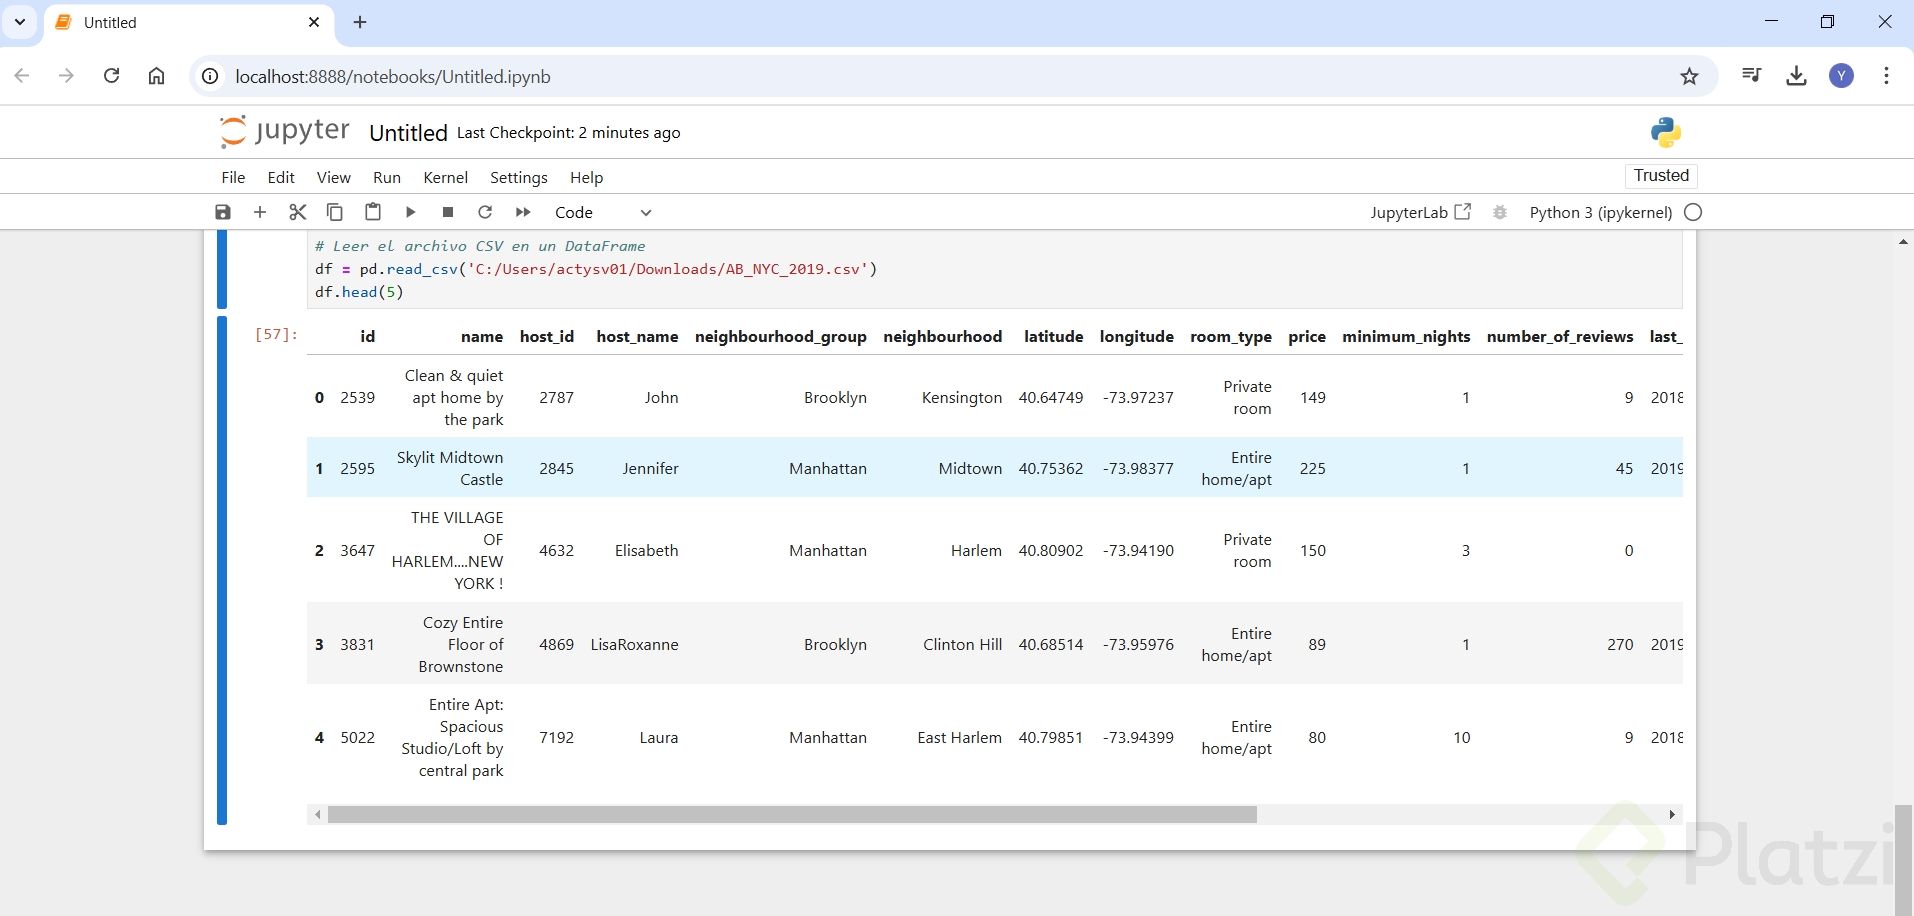Click the JupyterLab link button
This screenshot has height=916, width=1914.
tap(1420, 212)
